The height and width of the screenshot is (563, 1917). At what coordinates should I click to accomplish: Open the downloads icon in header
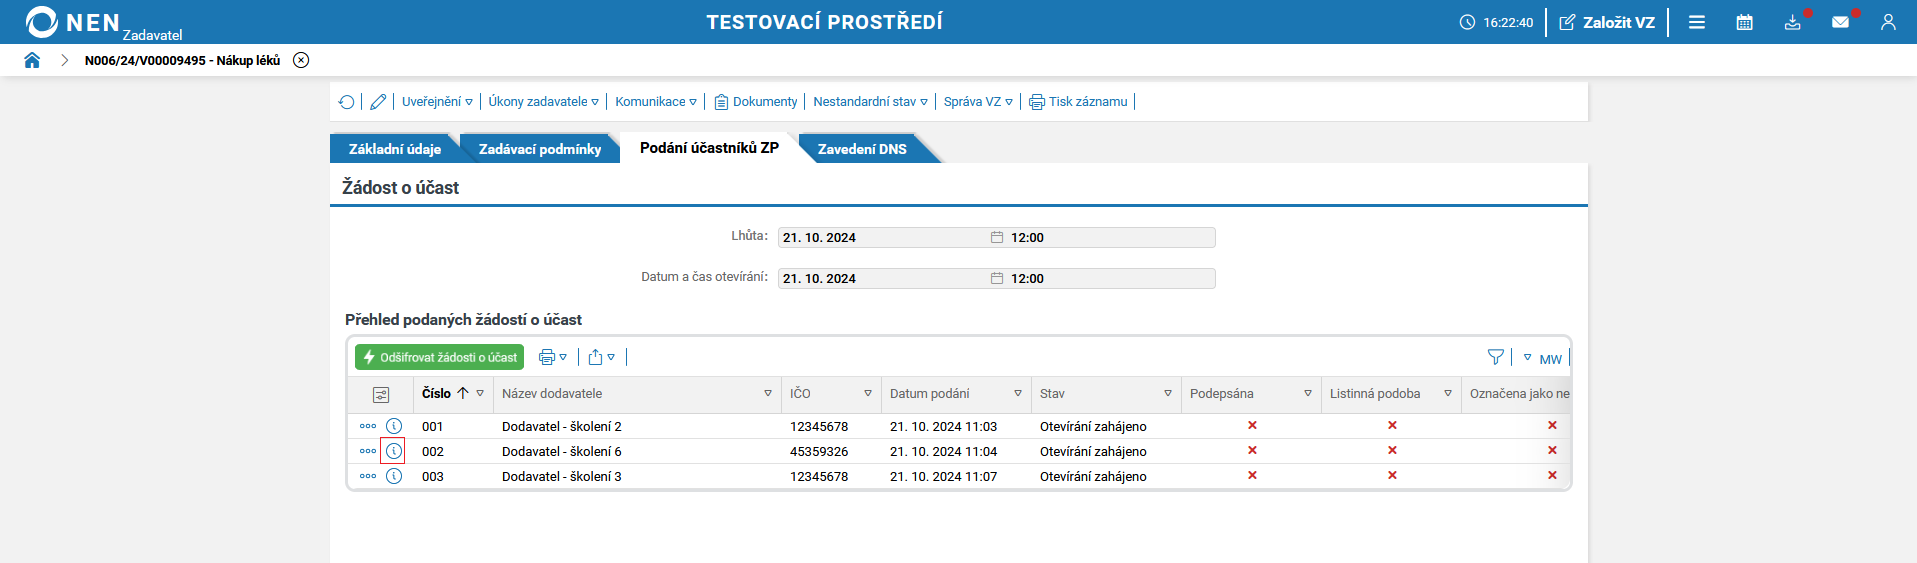click(1792, 22)
